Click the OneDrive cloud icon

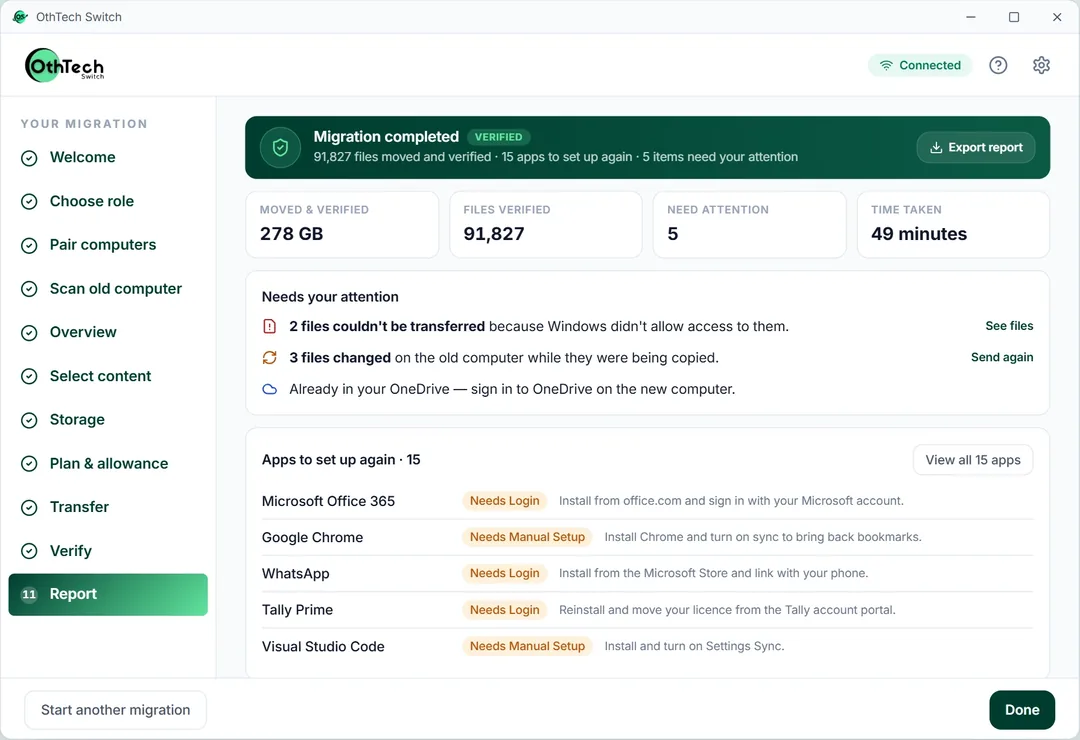coord(269,389)
